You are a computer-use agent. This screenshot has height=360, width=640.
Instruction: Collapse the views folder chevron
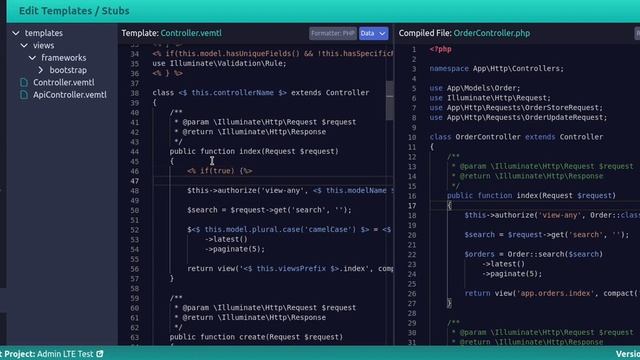click(x=24, y=45)
